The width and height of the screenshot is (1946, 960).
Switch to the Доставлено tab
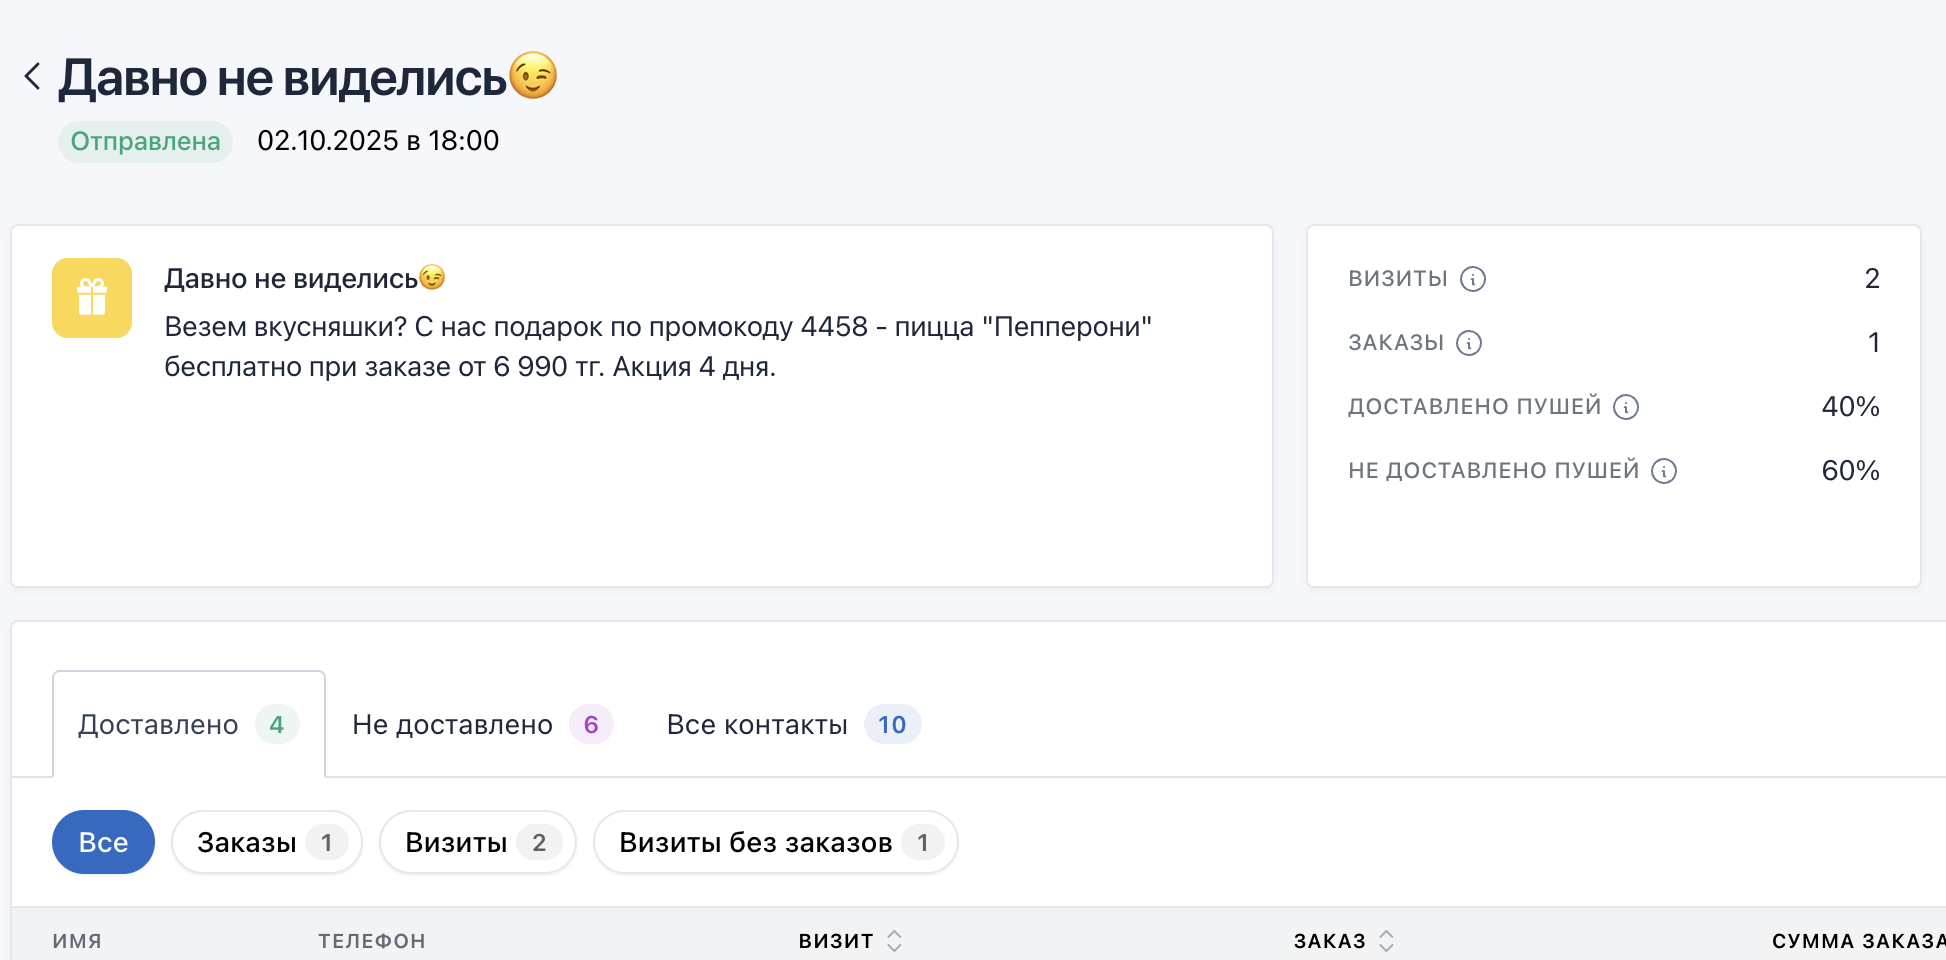188,724
